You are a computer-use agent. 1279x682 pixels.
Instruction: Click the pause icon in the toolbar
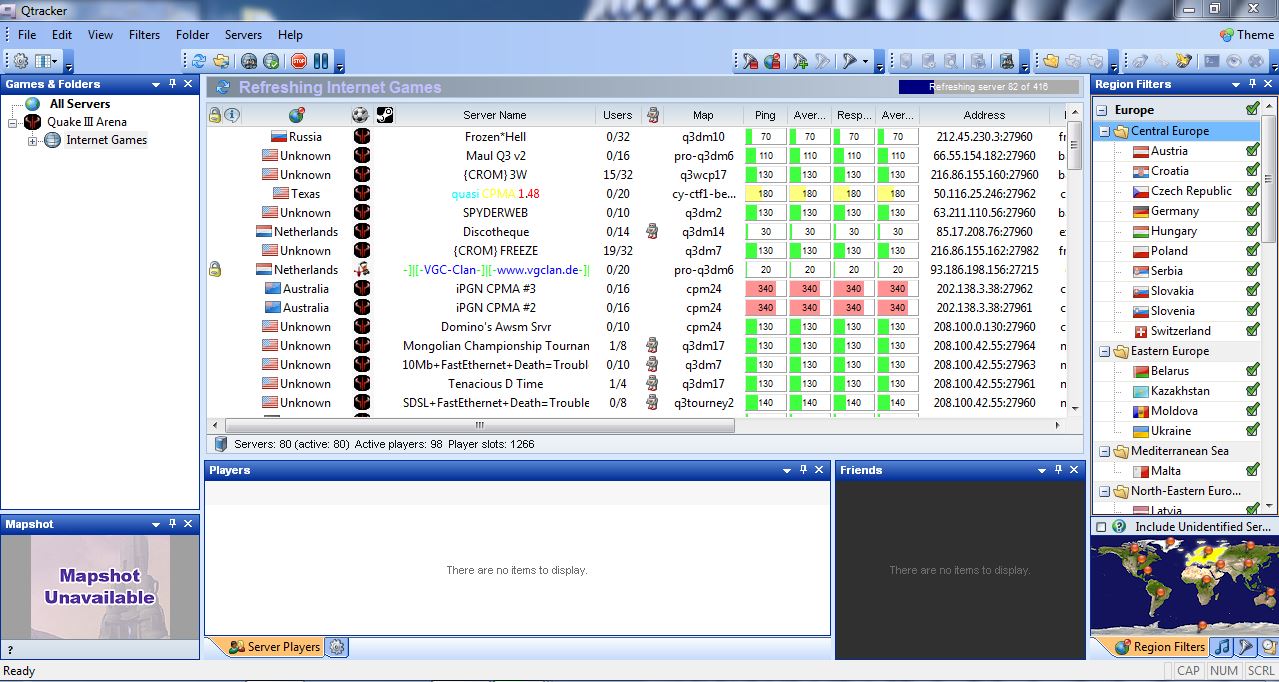click(x=321, y=61)
